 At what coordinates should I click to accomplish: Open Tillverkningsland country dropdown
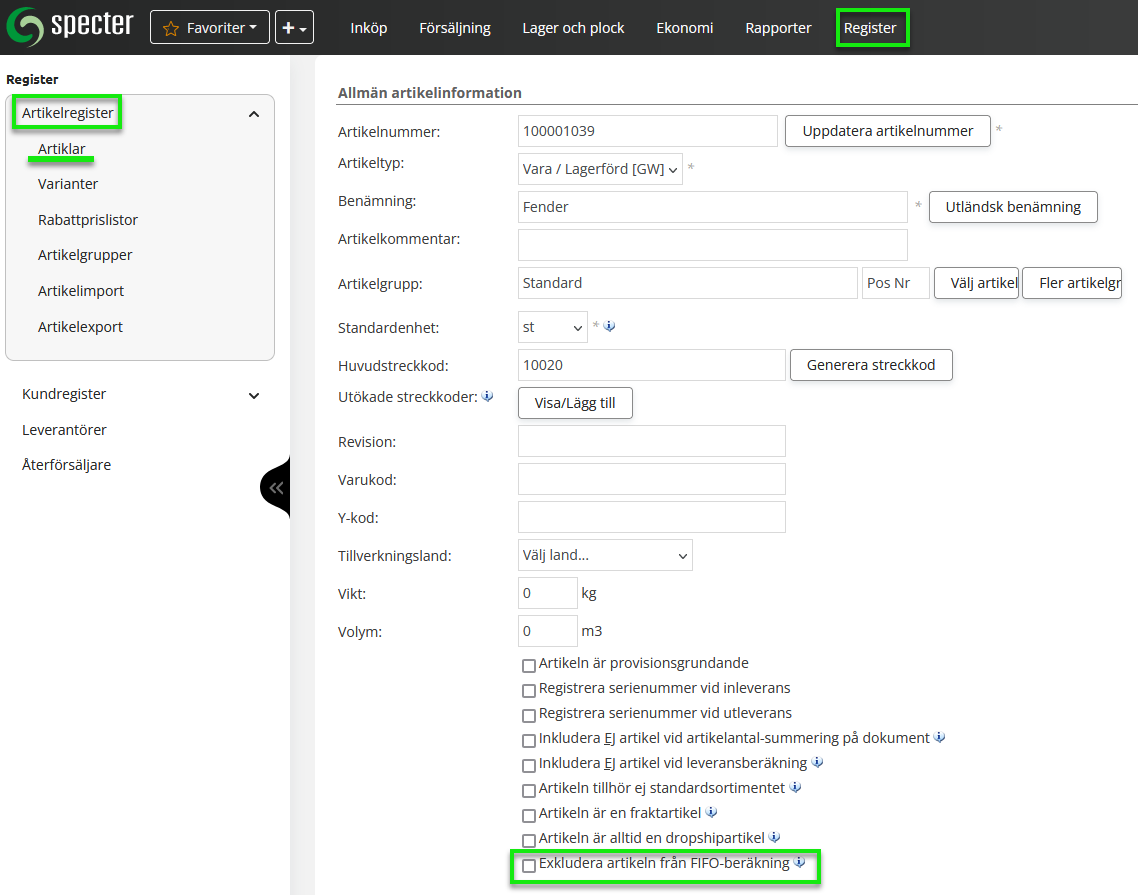pyautogui.click(x=605, y=555)
